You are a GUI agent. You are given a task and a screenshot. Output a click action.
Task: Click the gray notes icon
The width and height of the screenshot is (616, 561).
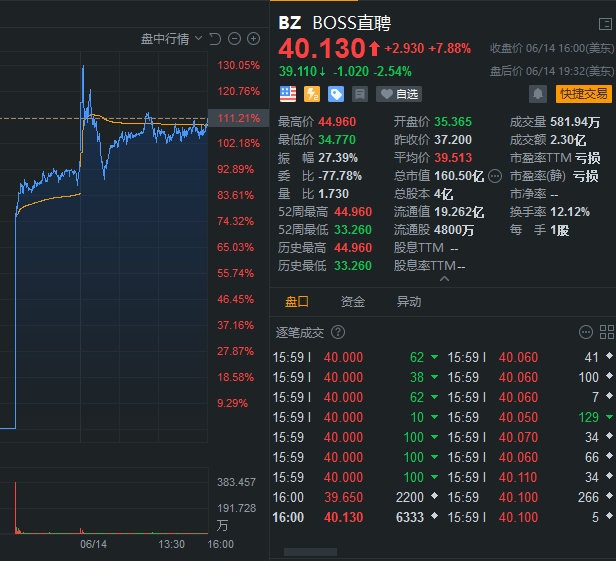[360, 94]
